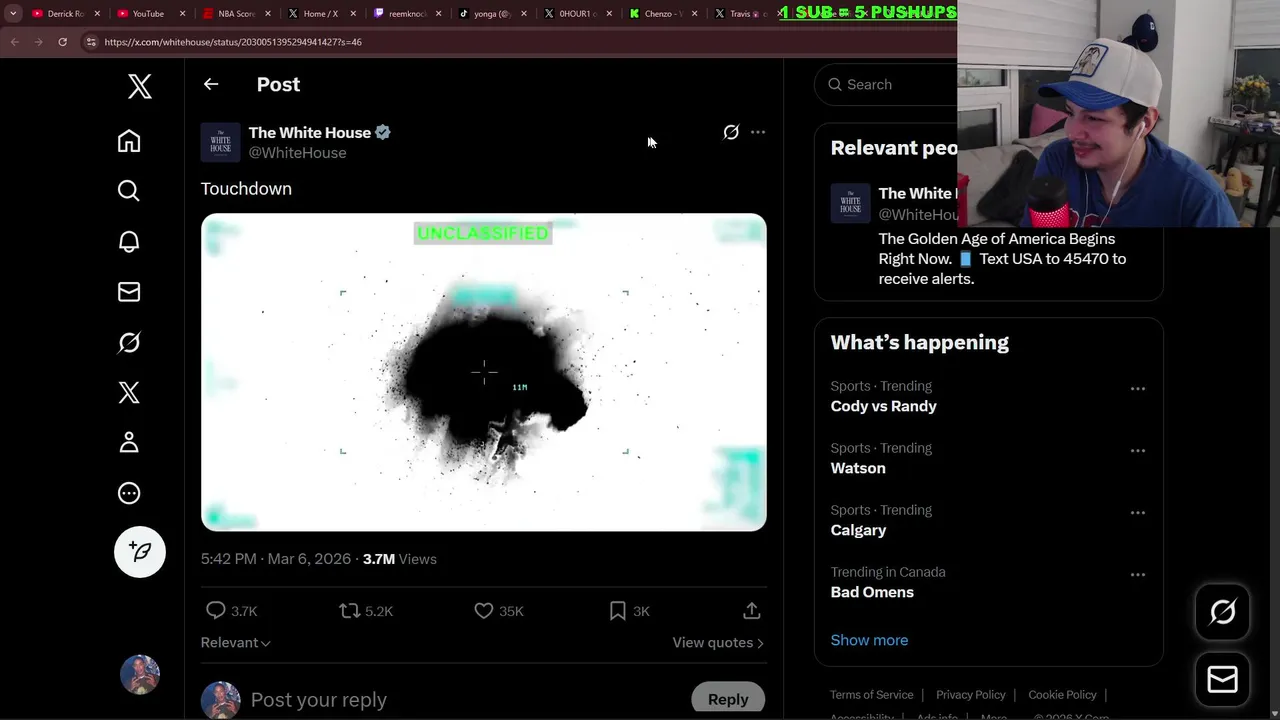Screen dimensions: 1280x720
Task: Click the back arrow beside Post
Action: click(211, 85)
